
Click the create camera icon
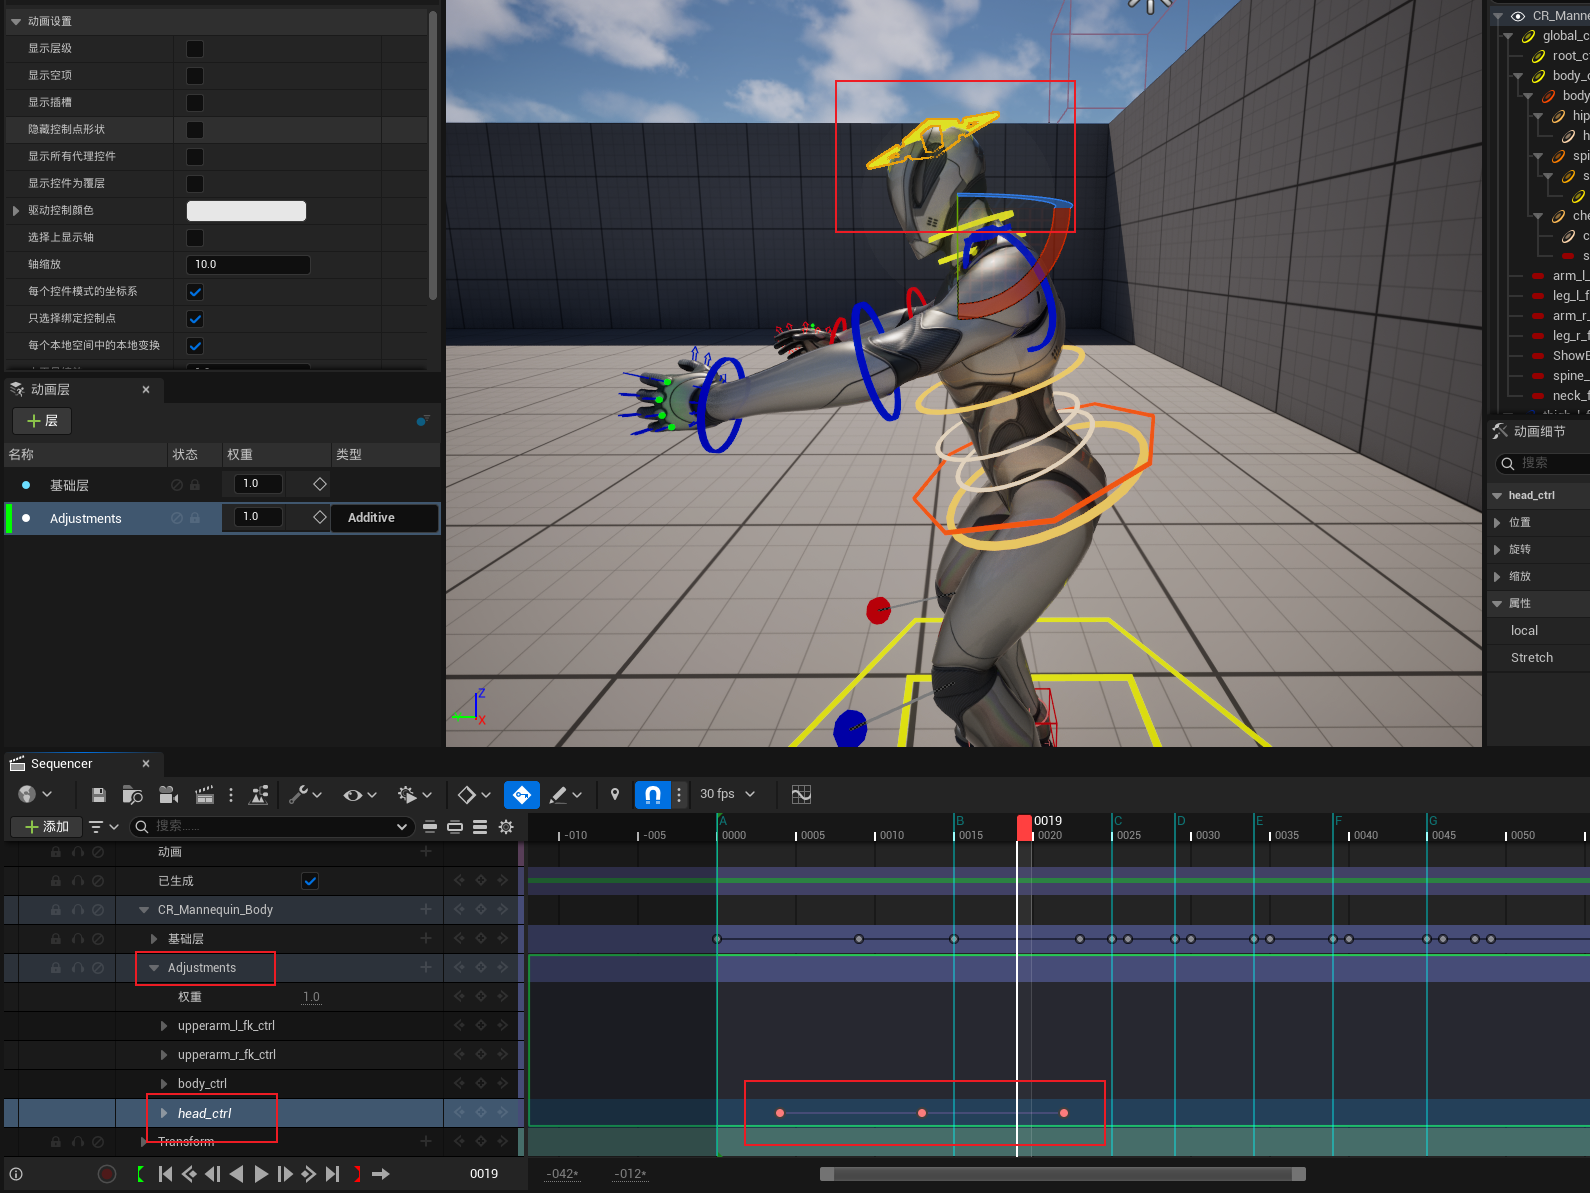pyautogui.click(x=169, y=795)
